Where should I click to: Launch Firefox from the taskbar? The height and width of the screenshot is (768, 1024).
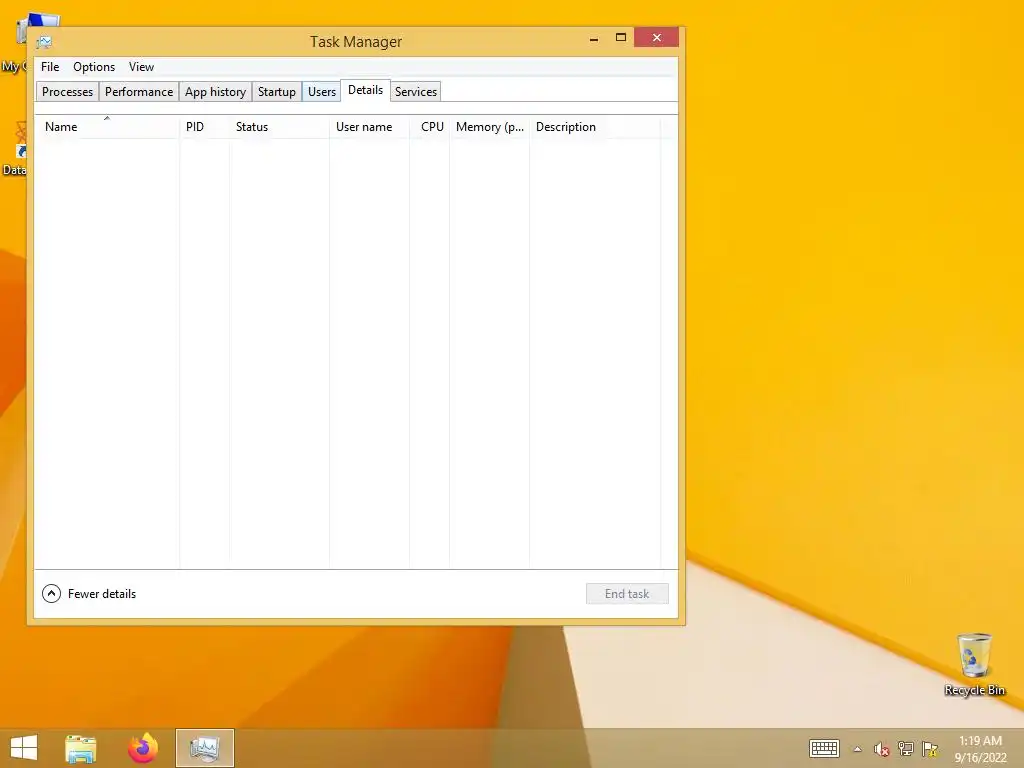[x=143, y=748]
